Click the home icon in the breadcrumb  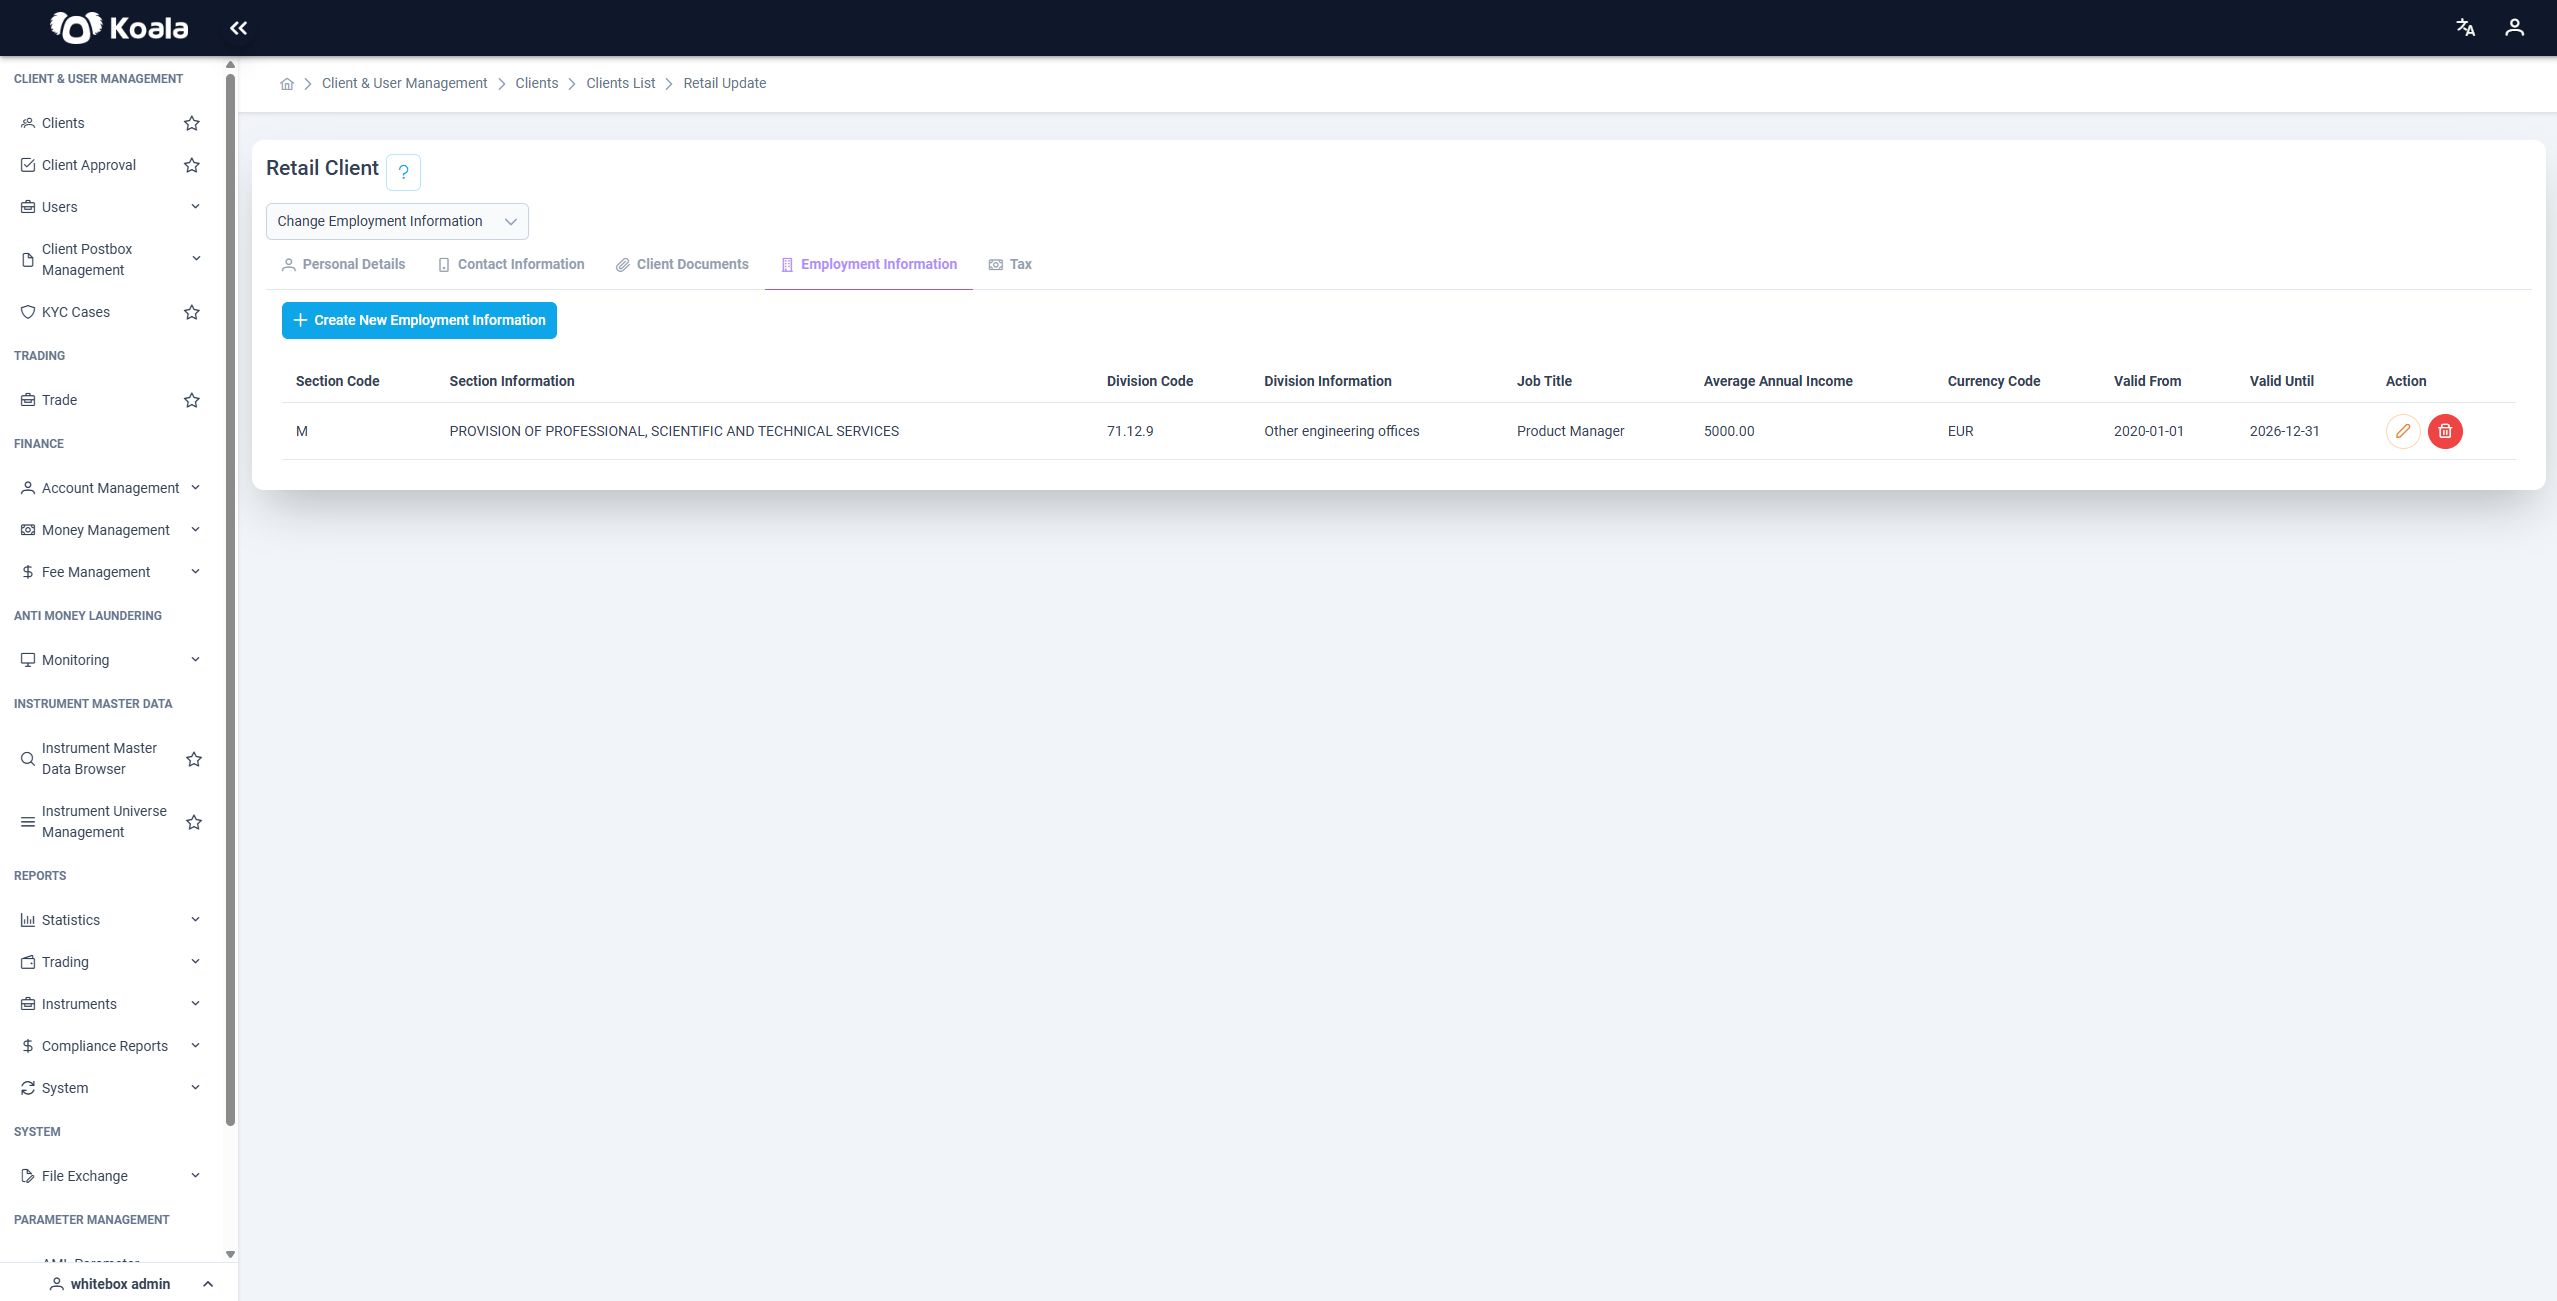coord(287,84)
